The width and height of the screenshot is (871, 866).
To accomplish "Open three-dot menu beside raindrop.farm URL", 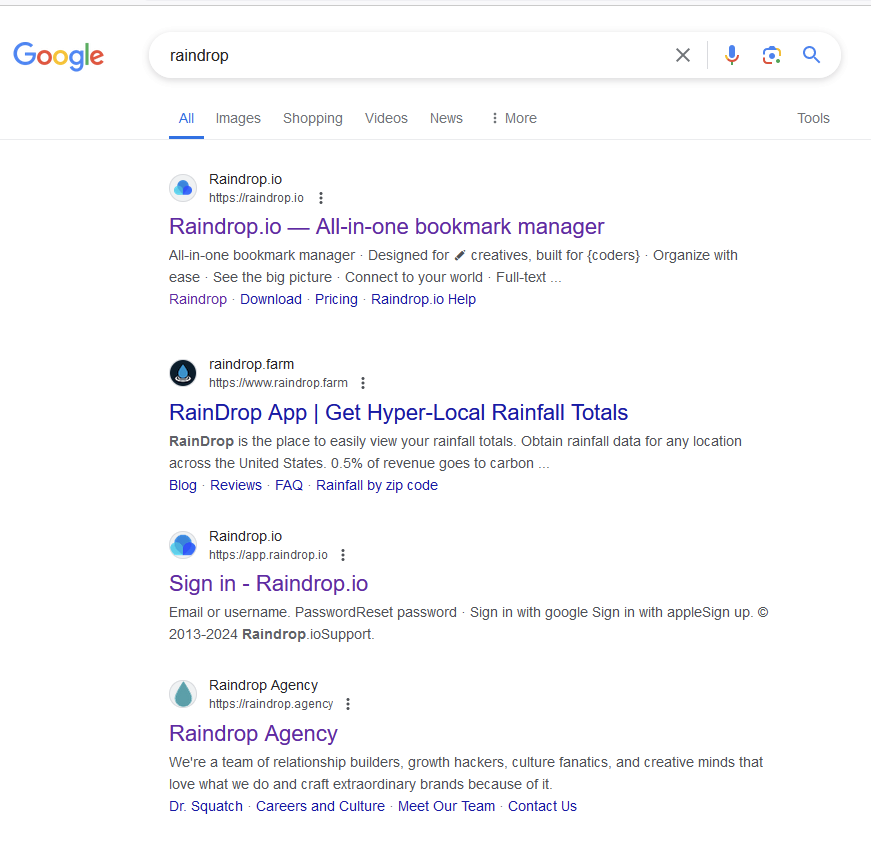I will click(363, 383).
